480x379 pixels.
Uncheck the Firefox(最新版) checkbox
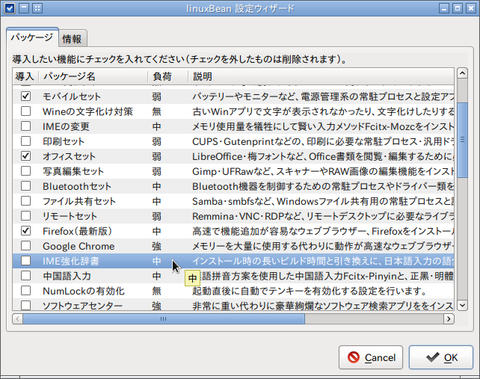(26, 231)
